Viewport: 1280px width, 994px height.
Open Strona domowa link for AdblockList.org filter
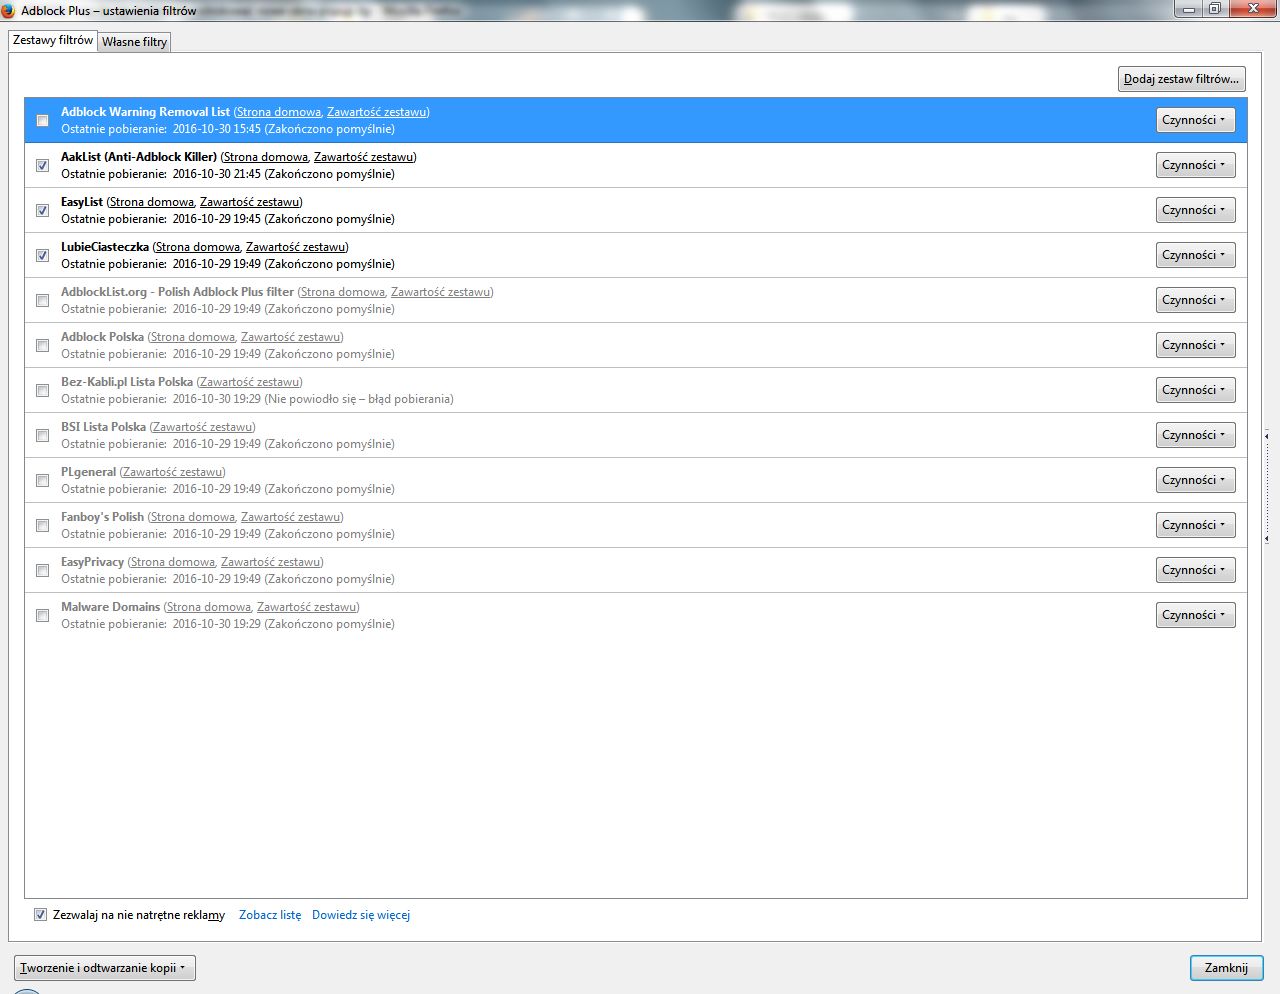342,292
